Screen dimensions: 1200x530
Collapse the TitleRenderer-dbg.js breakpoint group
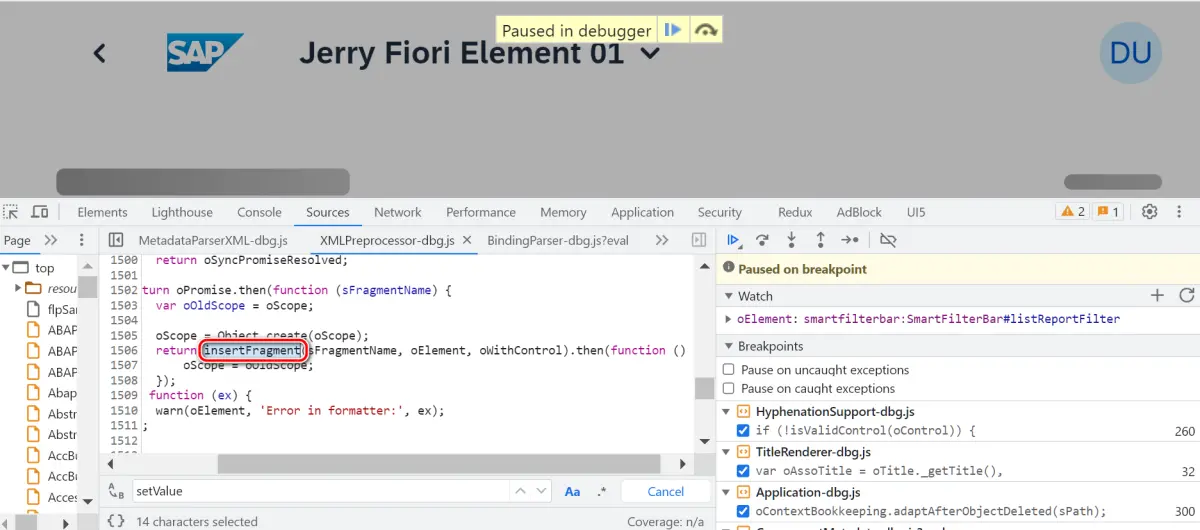pos(728,452)
